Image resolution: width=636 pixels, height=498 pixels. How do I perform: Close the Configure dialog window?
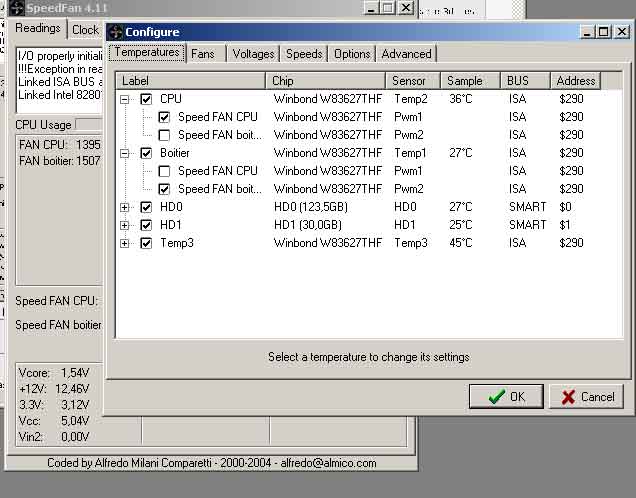(622, 32)
